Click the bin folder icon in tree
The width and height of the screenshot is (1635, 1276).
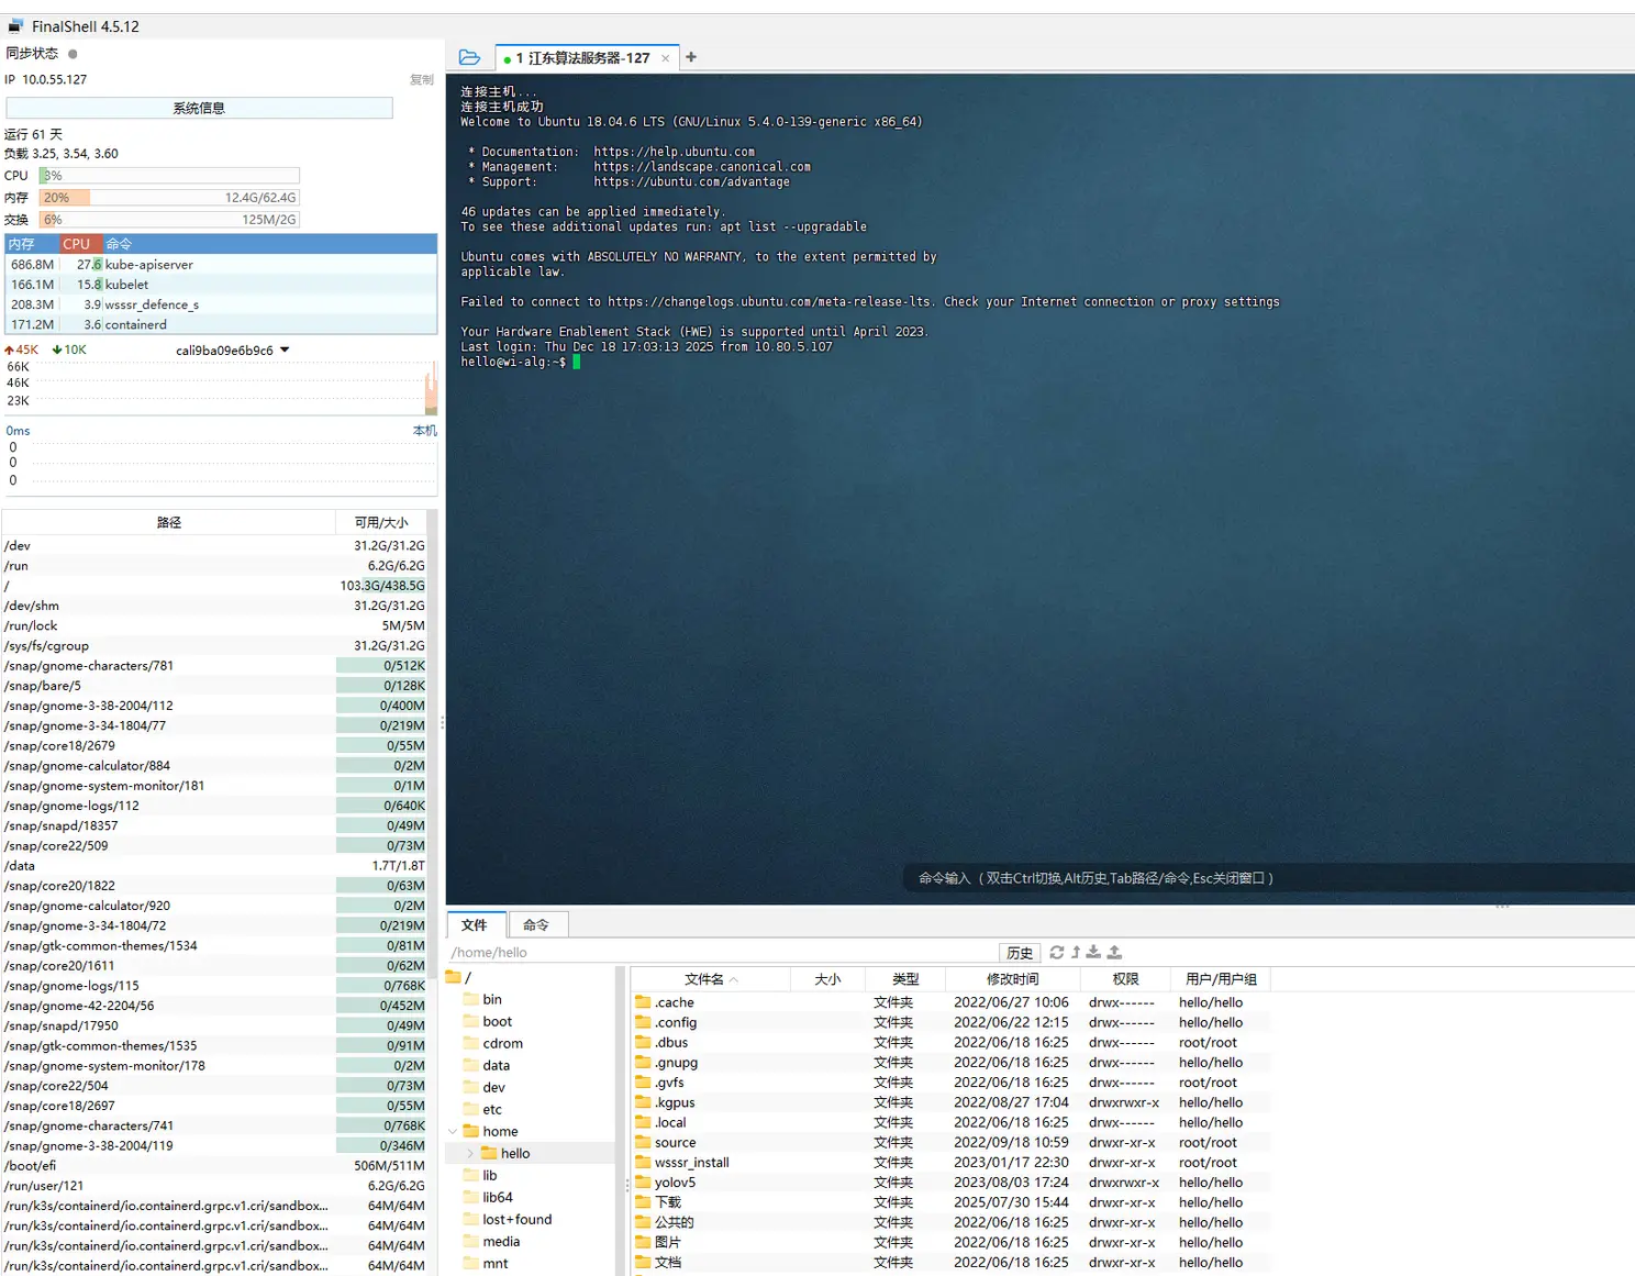(472, 999)
